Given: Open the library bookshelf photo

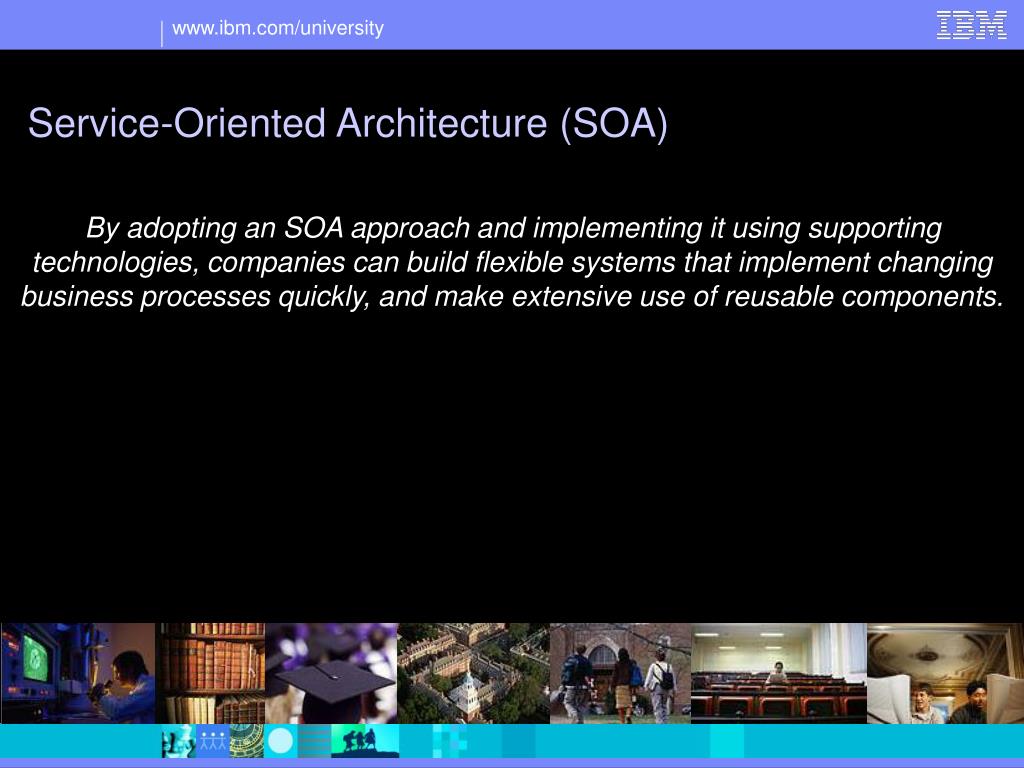Looking at the screenshot, I should click(211, 673).
